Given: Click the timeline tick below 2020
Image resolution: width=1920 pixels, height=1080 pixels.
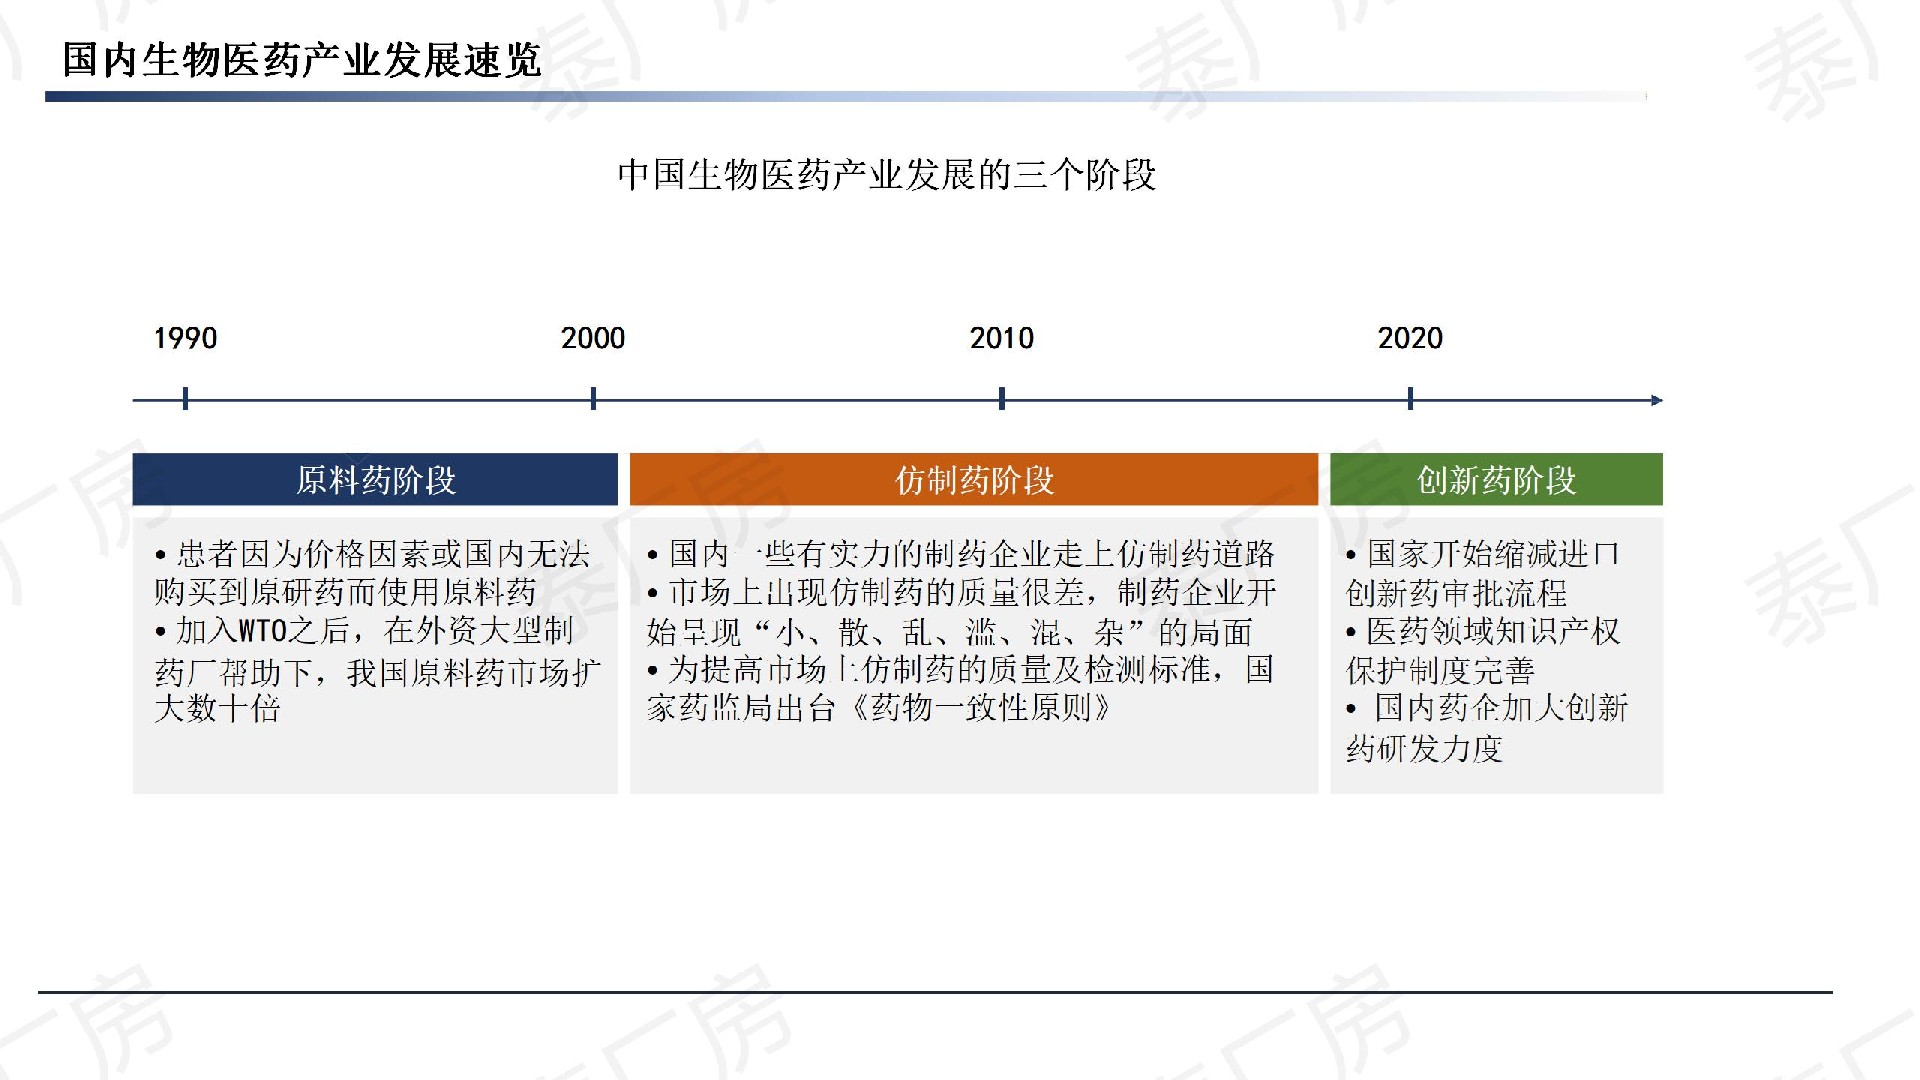Looking at the screenshot, I should [x=1410, y=399].
